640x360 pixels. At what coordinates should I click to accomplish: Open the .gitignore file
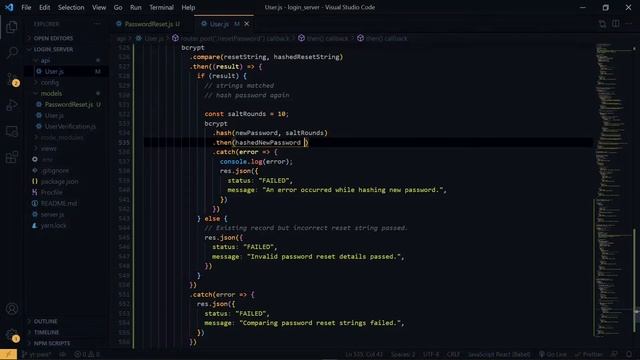[x=55, y=171]
